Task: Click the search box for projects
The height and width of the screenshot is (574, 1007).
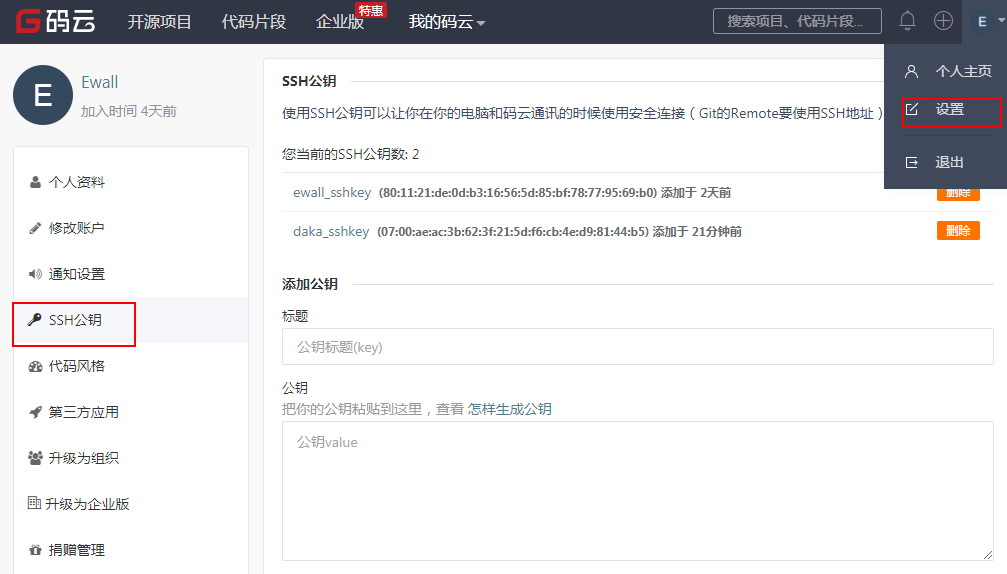Action: pyautogui.click(x=797, y=21)
